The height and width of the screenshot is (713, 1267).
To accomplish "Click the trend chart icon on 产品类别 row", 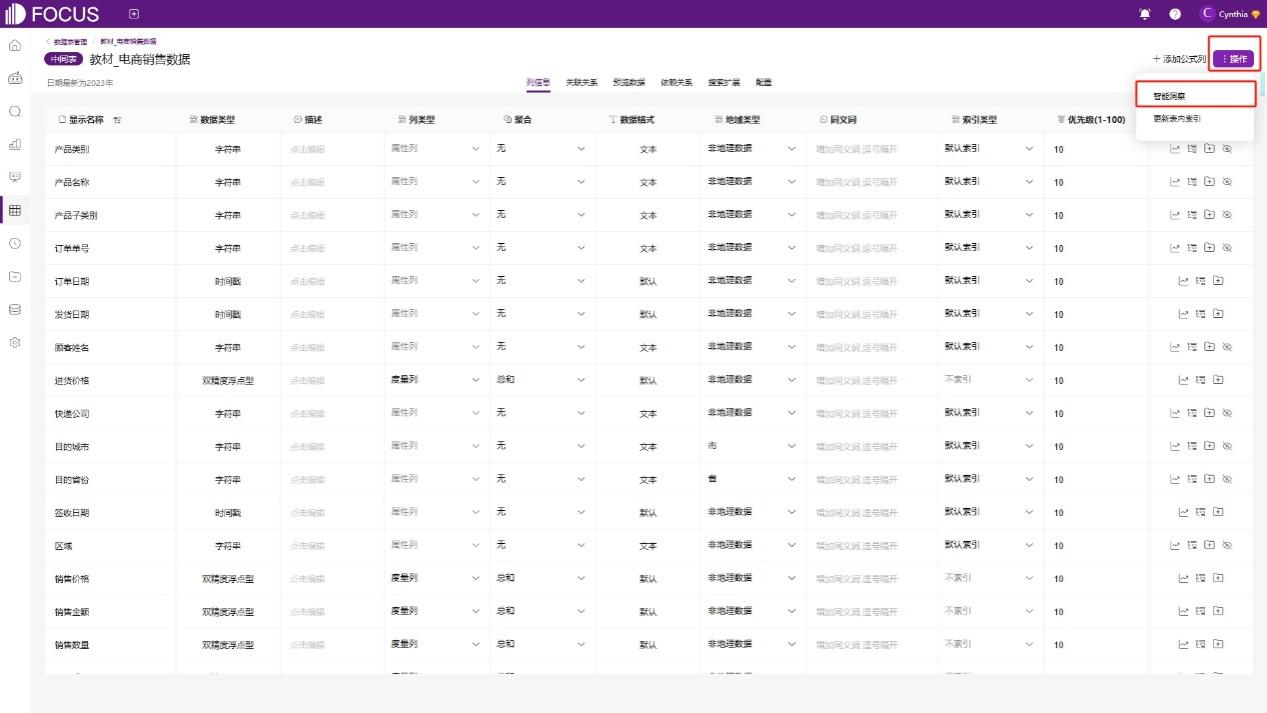I will pyautogui.click(x=1173, y=148).
